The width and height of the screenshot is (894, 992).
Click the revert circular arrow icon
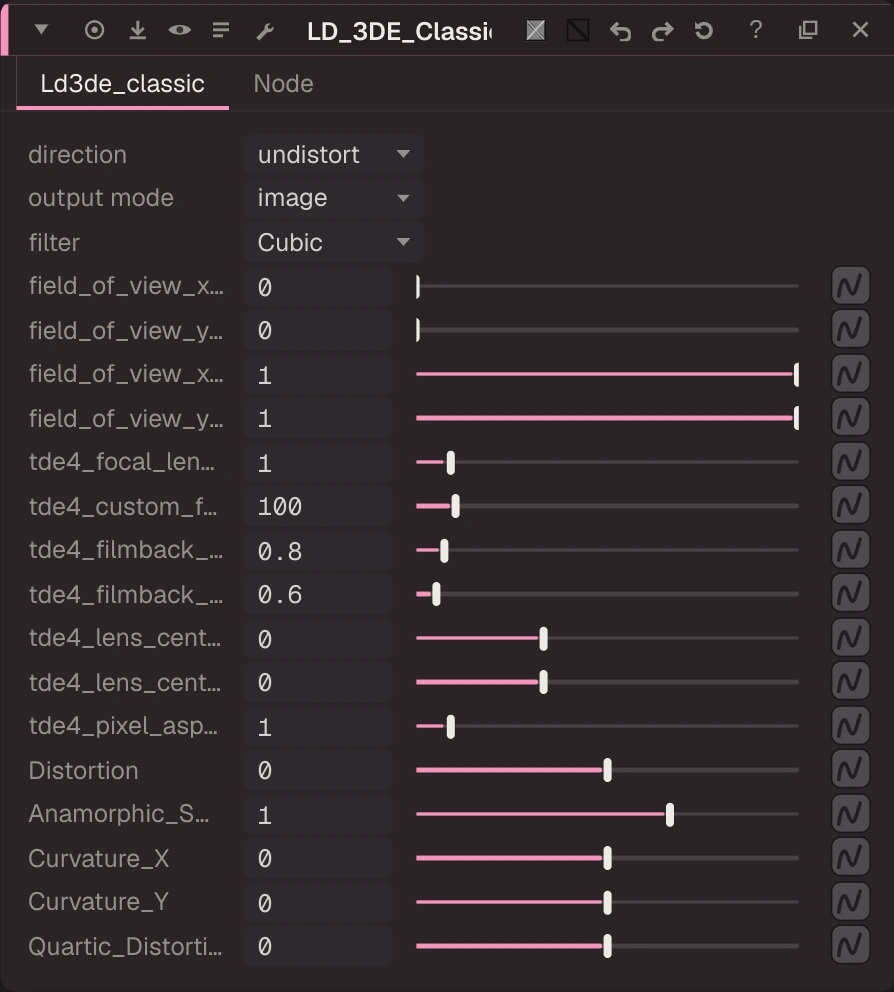pos(704,30)
